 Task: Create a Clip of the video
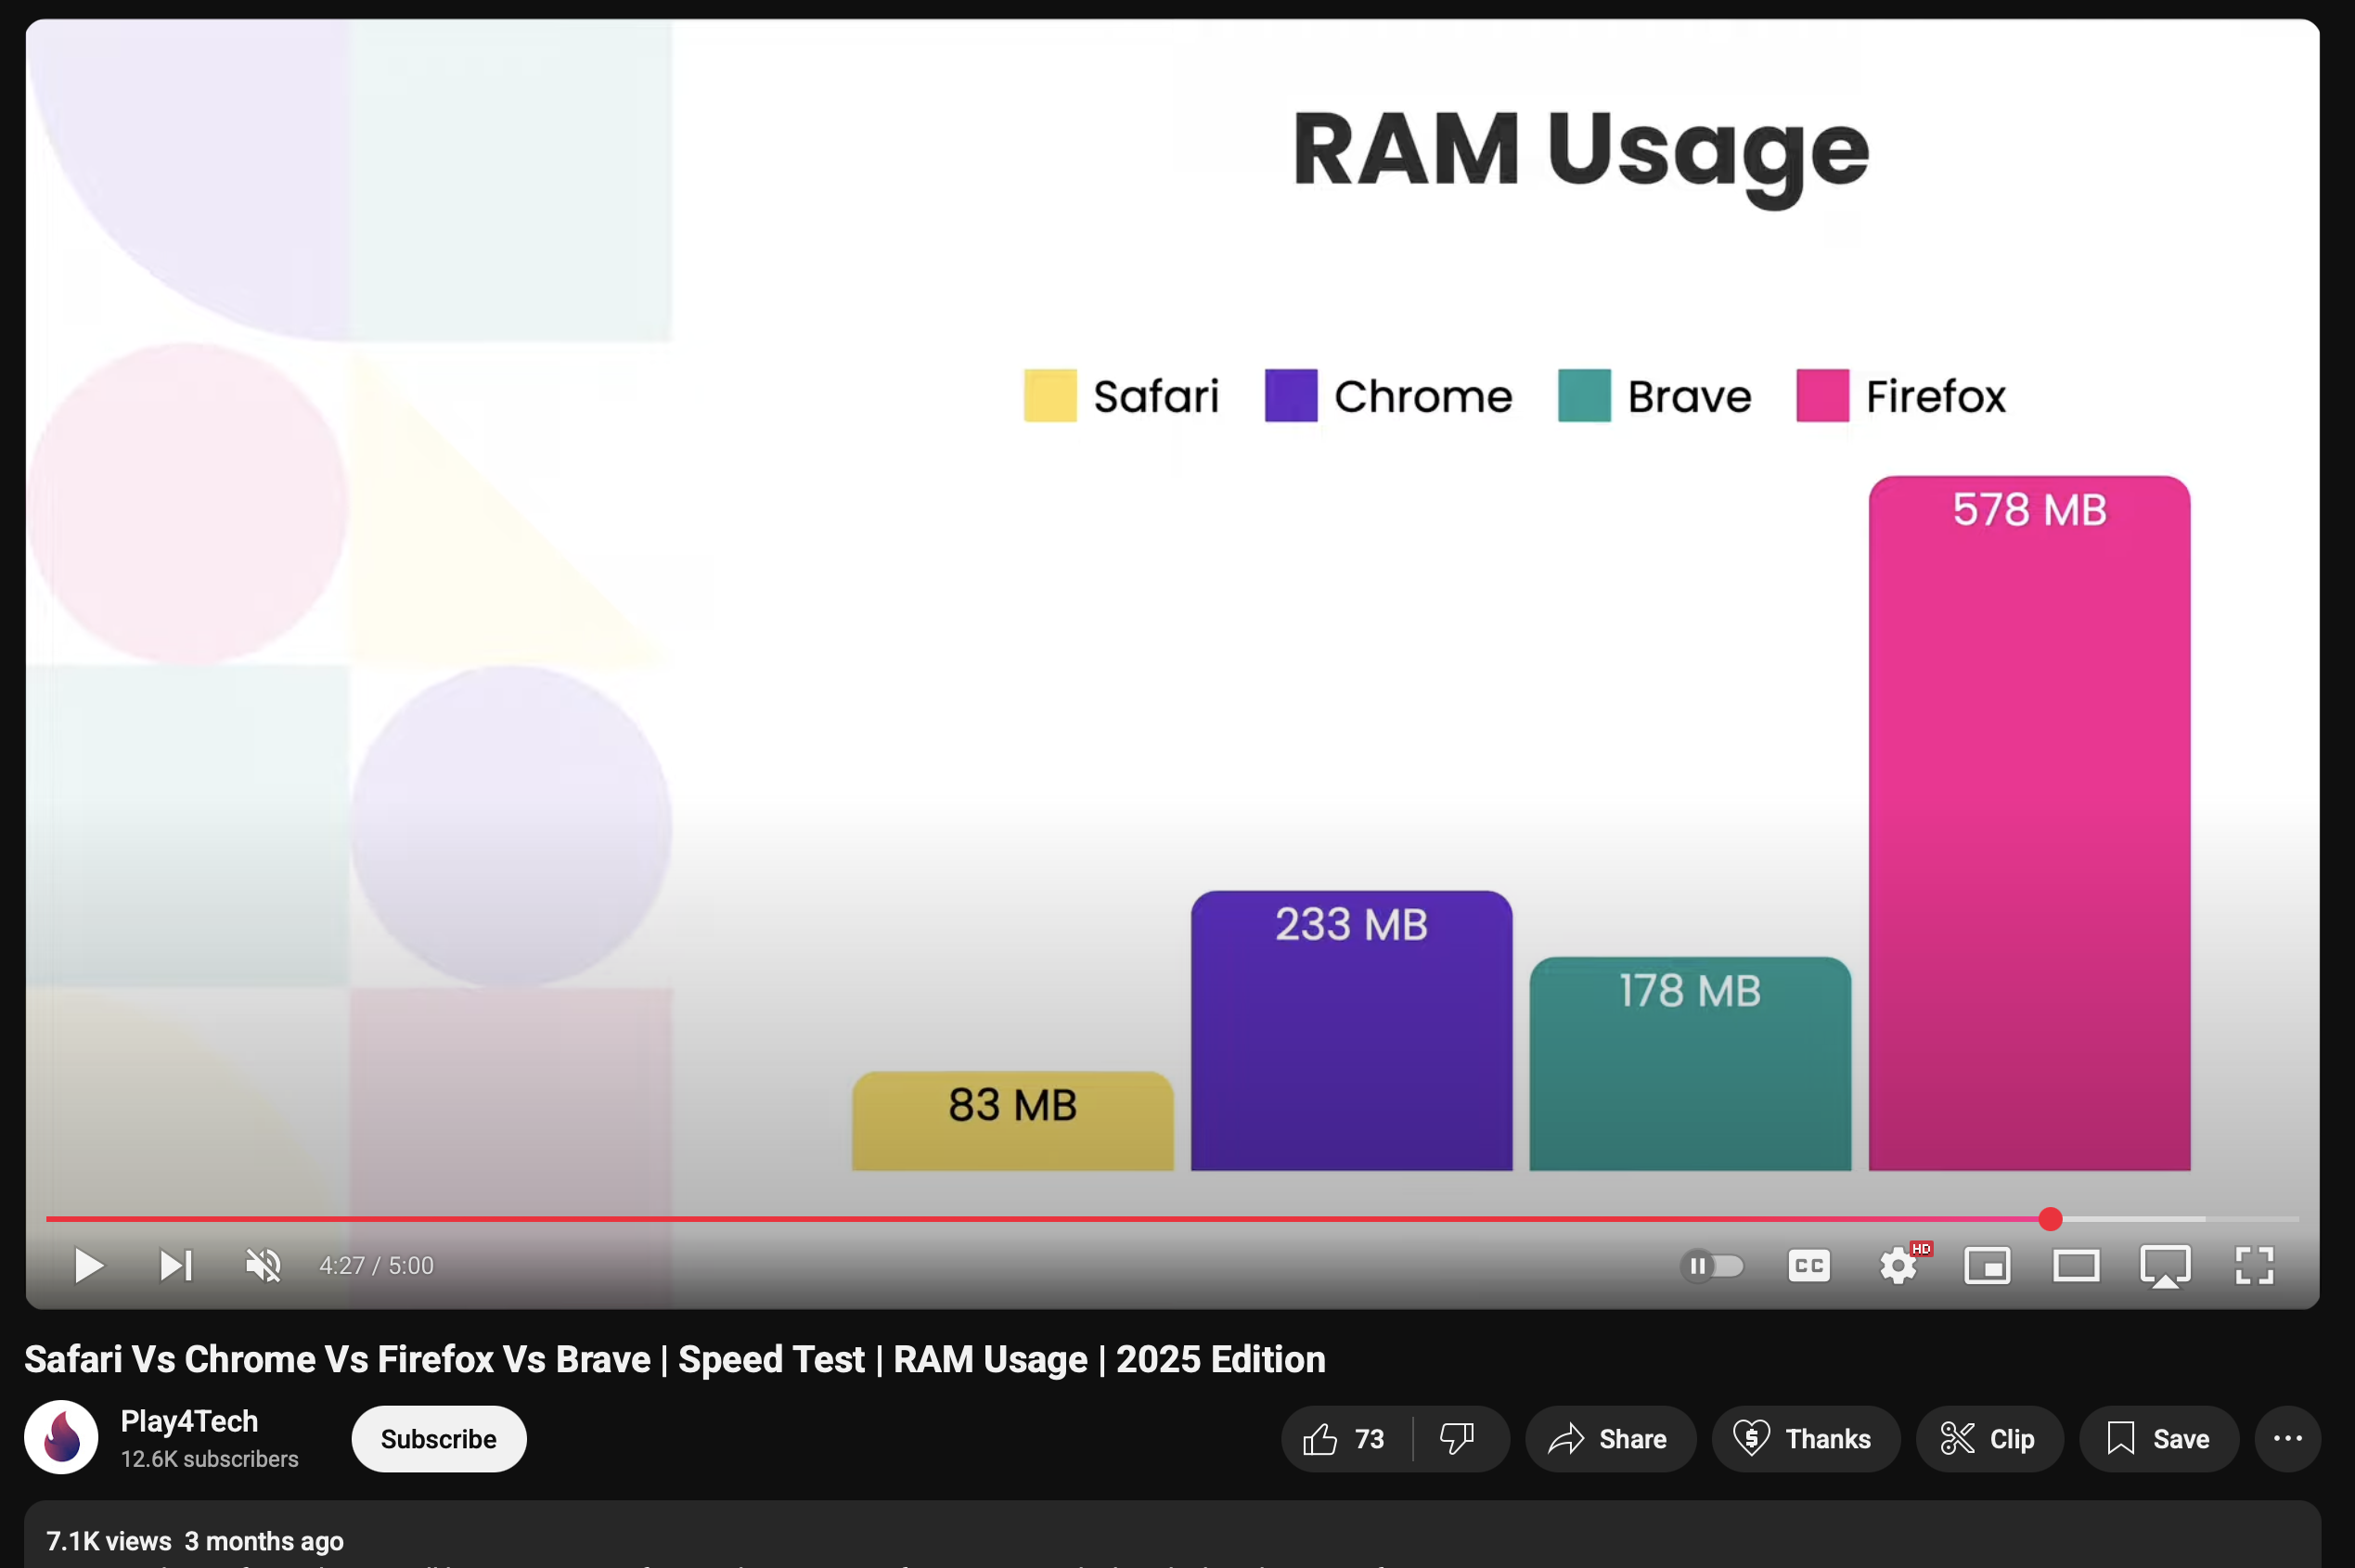point(1988,1438)
